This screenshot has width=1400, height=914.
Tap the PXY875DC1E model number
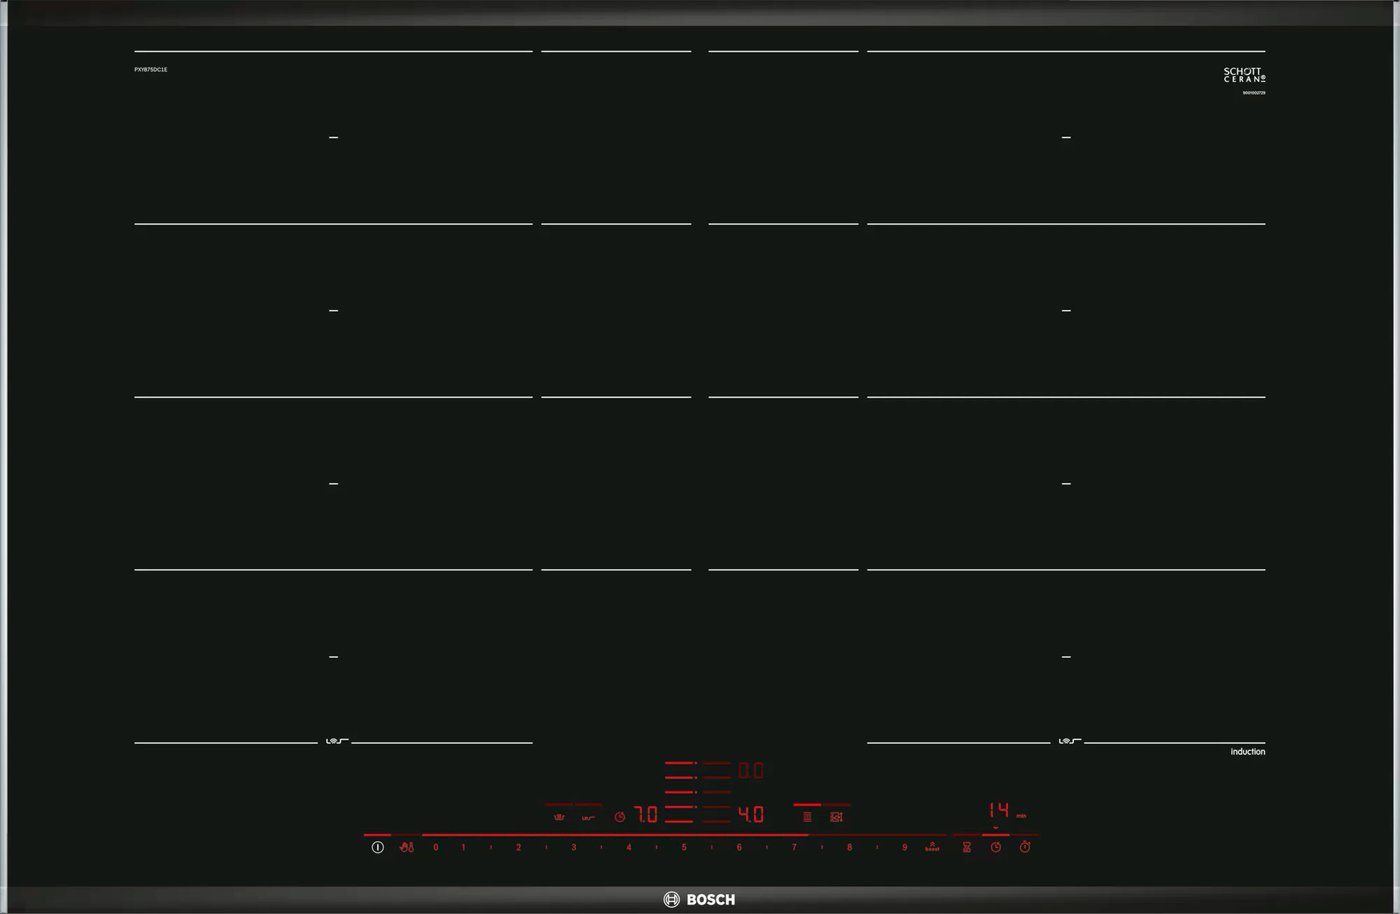(151, 69)
